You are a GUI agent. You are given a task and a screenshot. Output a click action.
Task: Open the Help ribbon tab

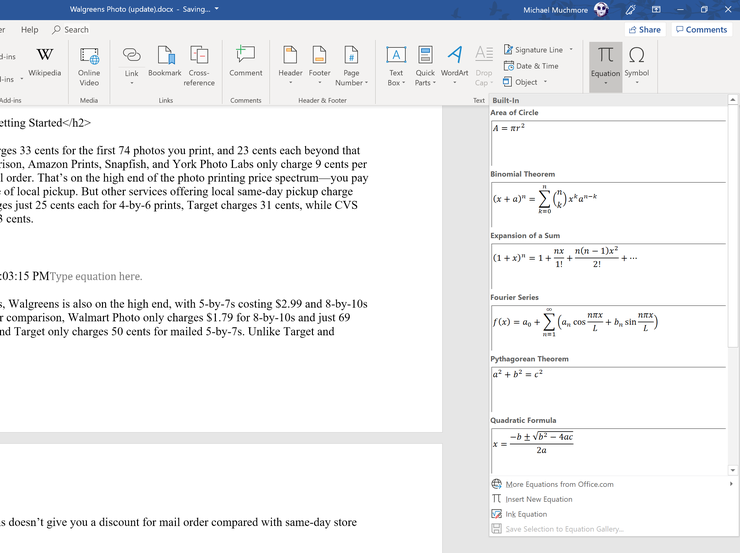pos(30,30)
